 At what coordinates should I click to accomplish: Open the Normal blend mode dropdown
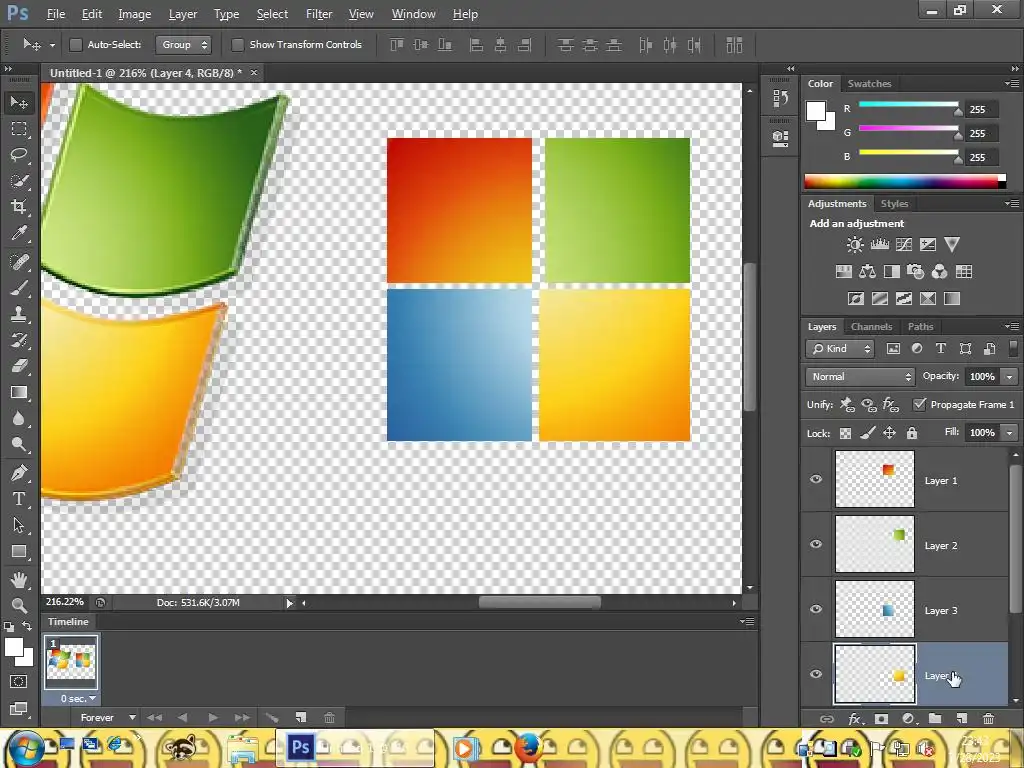point(860,376)
